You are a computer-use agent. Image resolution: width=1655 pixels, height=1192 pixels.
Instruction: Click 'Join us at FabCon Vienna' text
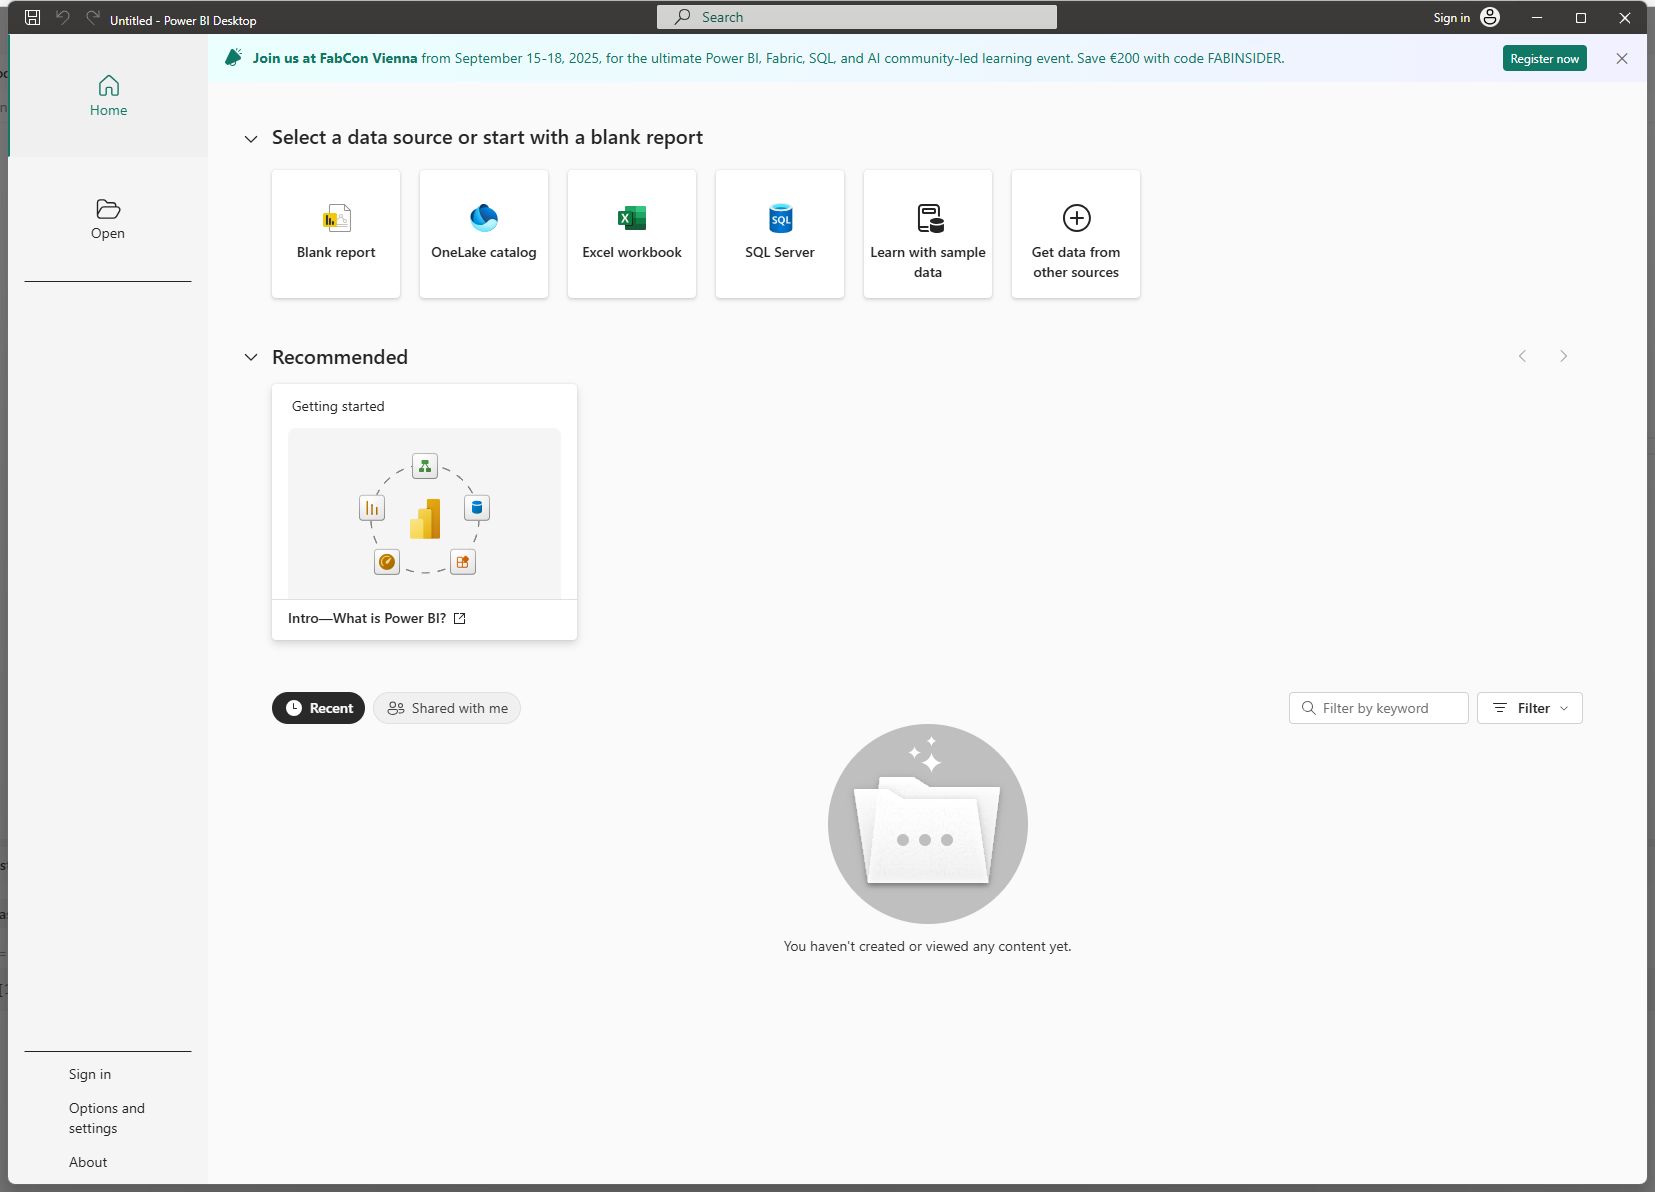point(335,59)
